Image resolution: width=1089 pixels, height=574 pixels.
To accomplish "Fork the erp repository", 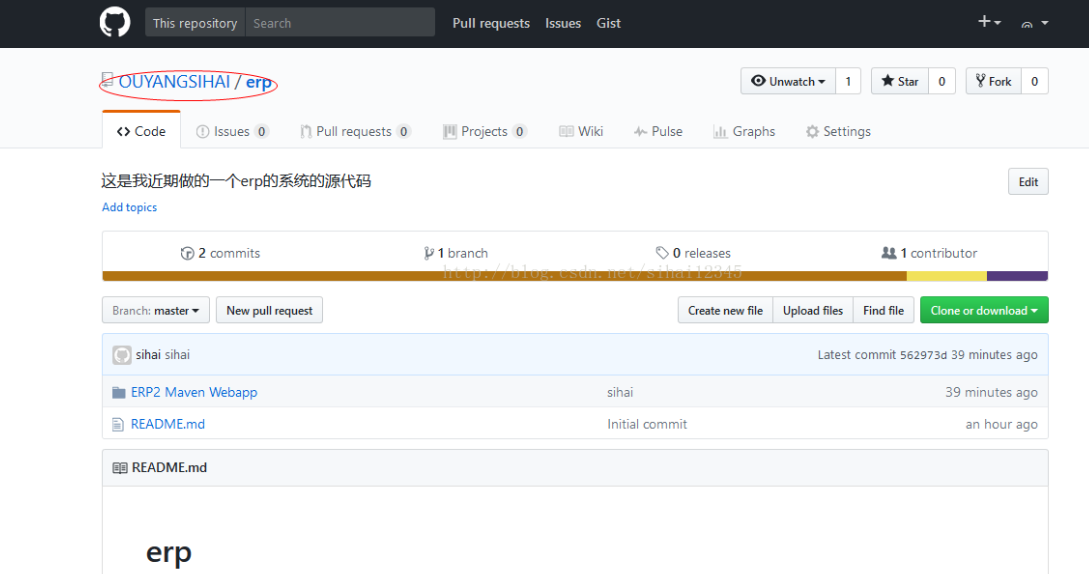I will click(993, 81).
